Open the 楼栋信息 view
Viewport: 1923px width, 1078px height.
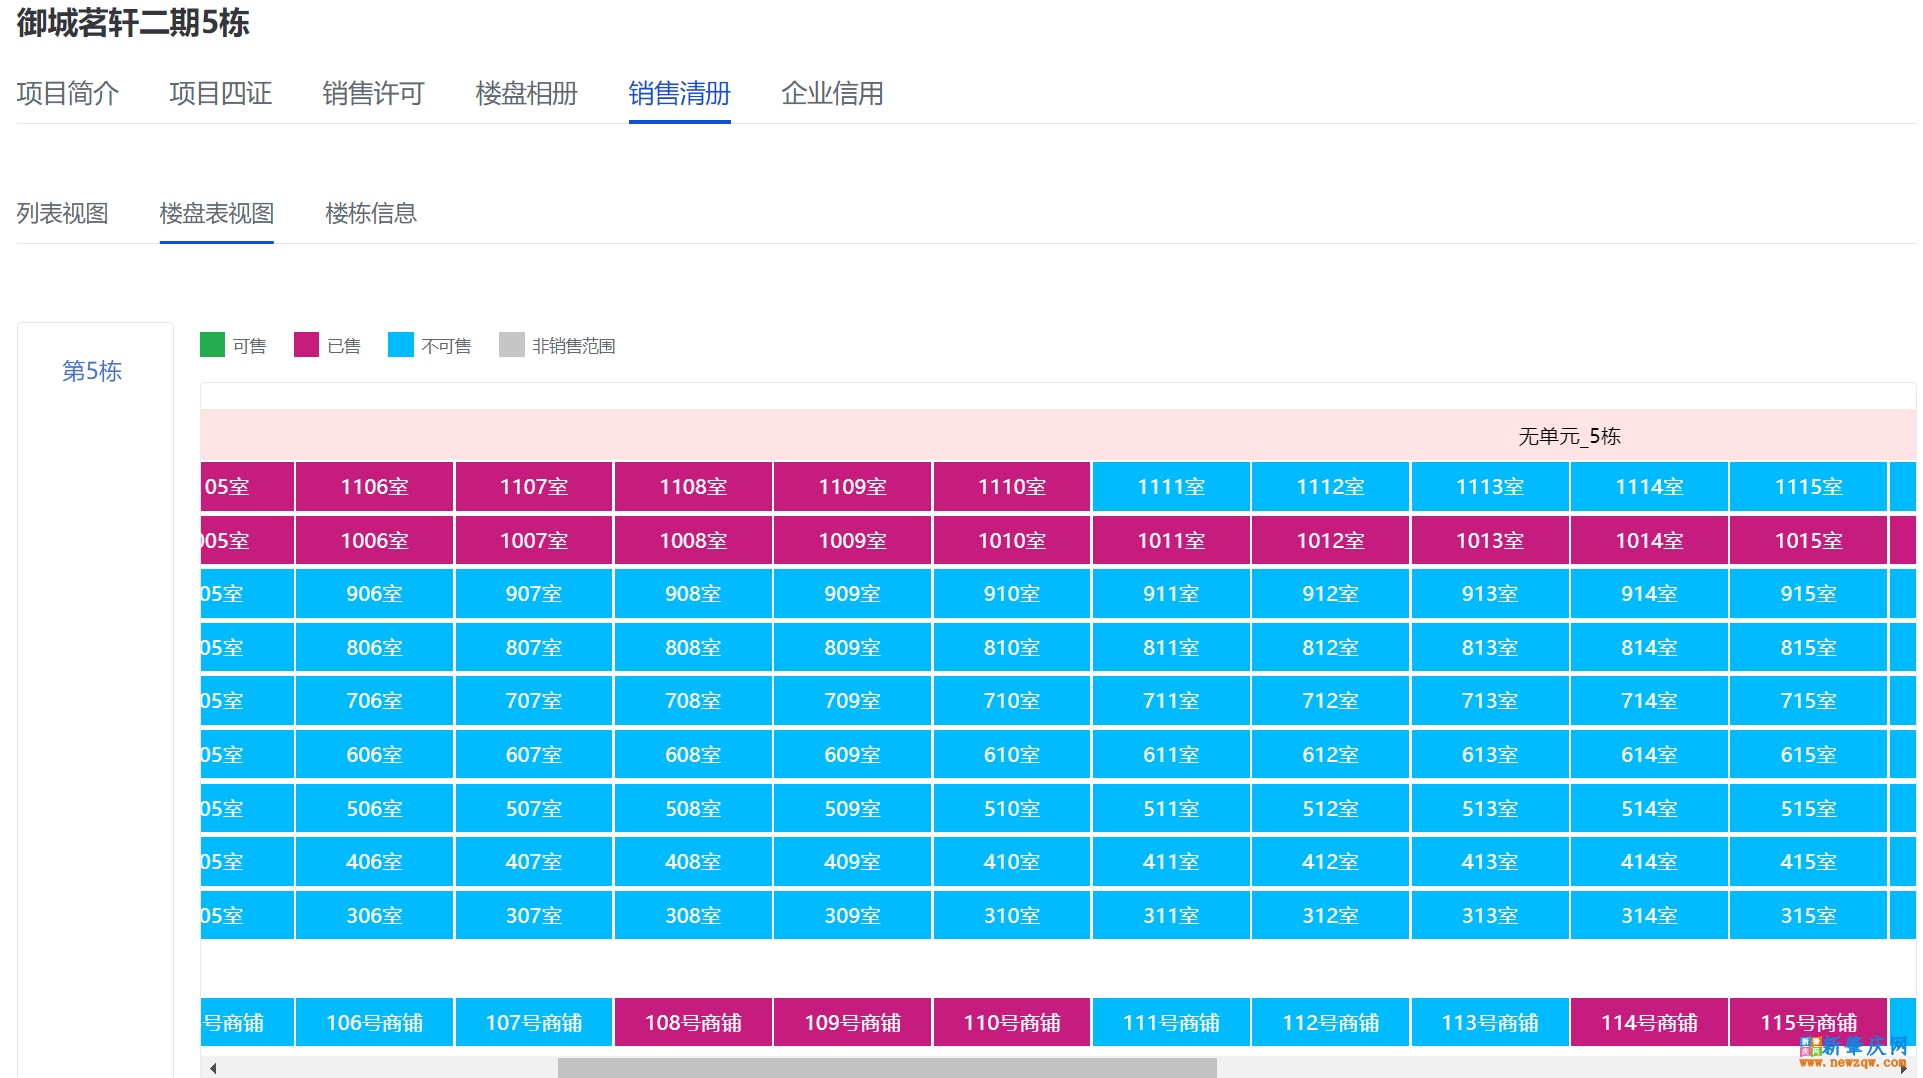point(369,213)
